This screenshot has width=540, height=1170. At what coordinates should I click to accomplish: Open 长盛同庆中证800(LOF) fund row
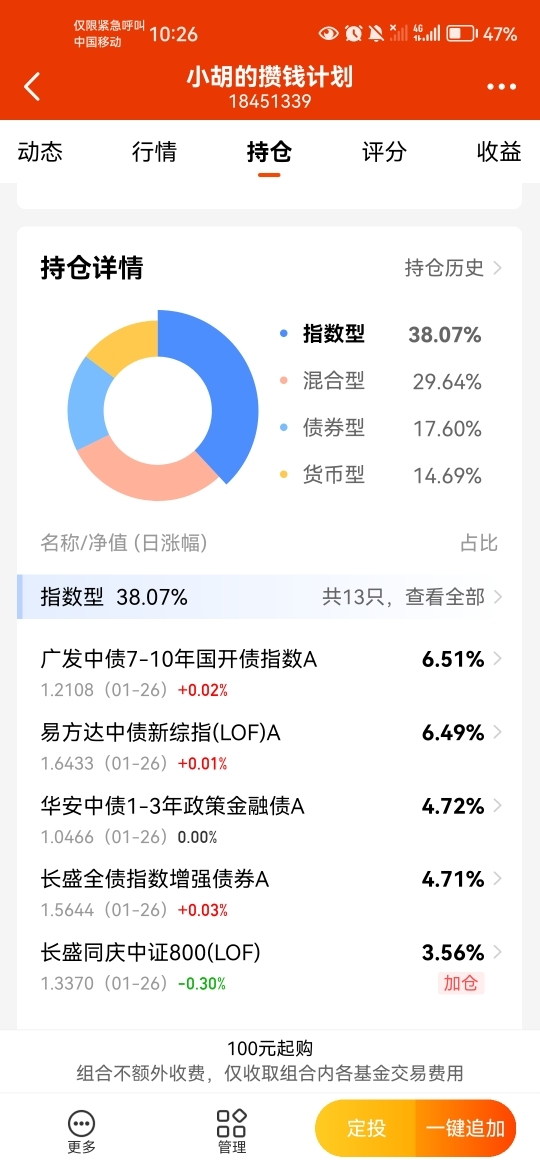tap(270, 968)
